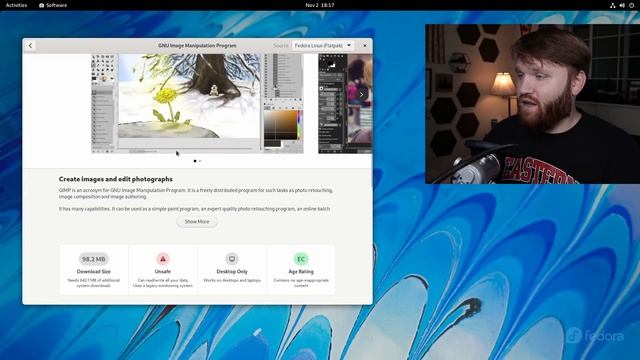Show the next screenshot with the right arrow

coord(361,95)
